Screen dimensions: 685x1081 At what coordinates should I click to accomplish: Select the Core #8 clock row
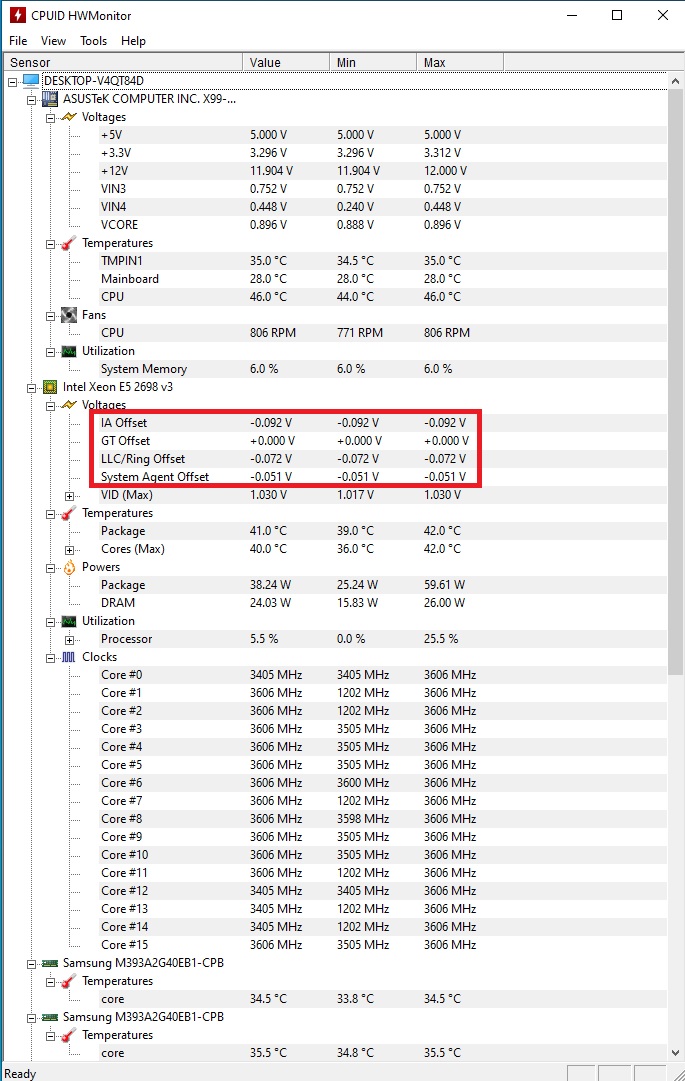tap(382, 818)
